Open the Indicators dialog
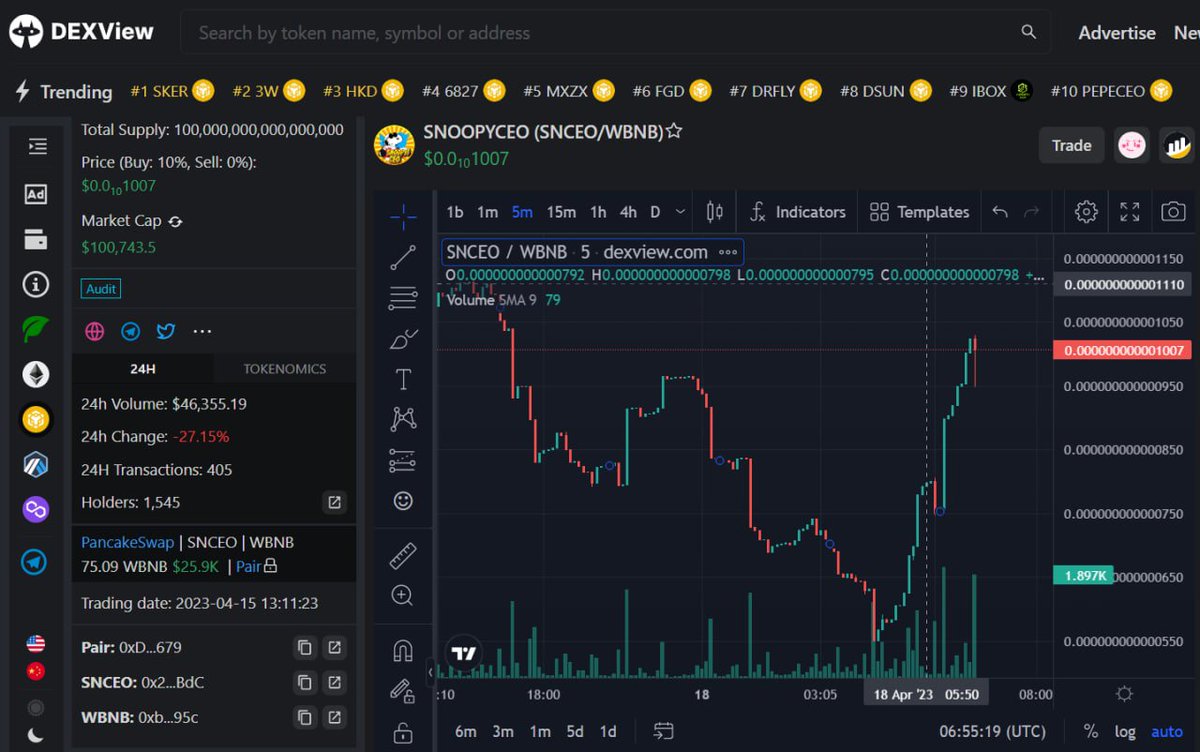1200x752 pixels. pos(798,211)
